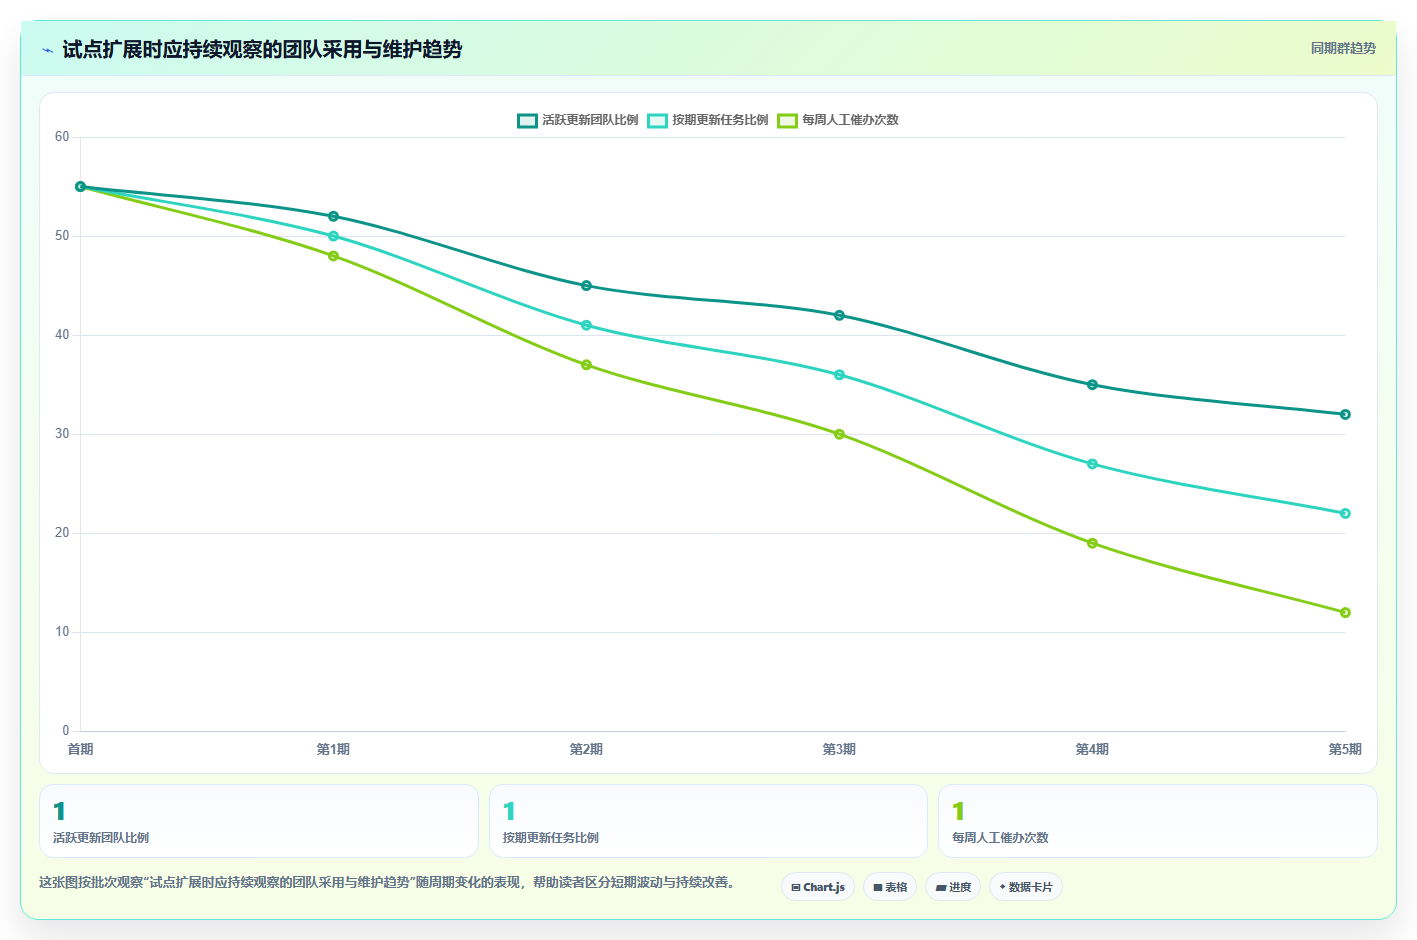Click the 0 y-axis tick label

click(66, 731)
